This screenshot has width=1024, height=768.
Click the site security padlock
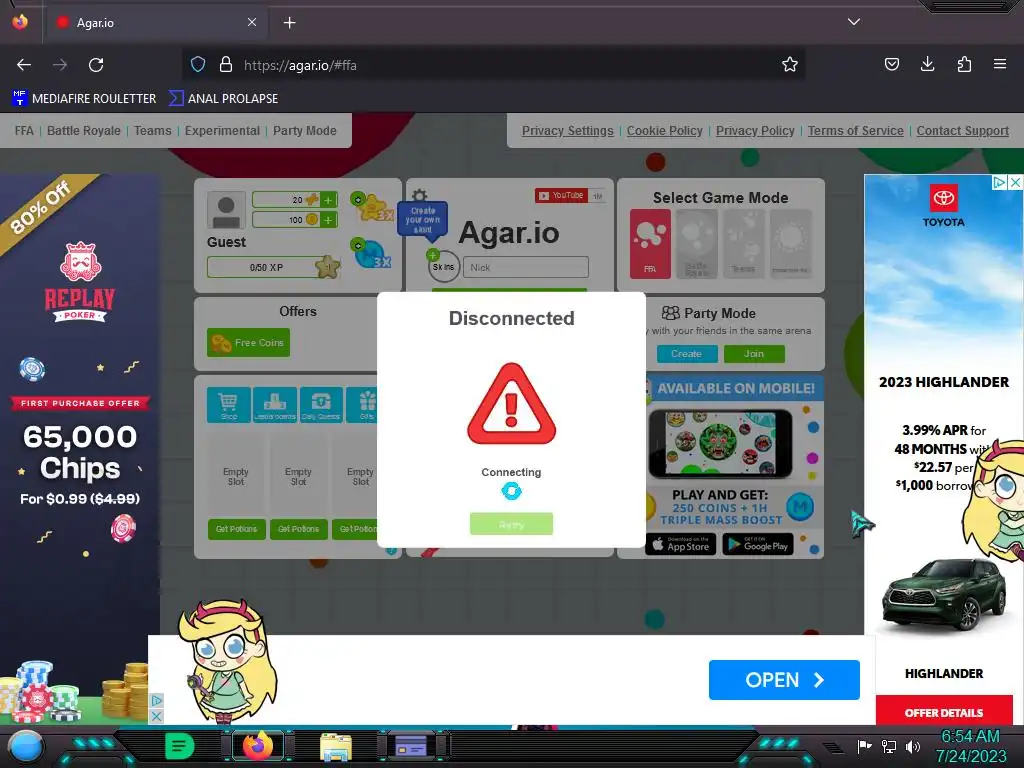click(226, 65)
